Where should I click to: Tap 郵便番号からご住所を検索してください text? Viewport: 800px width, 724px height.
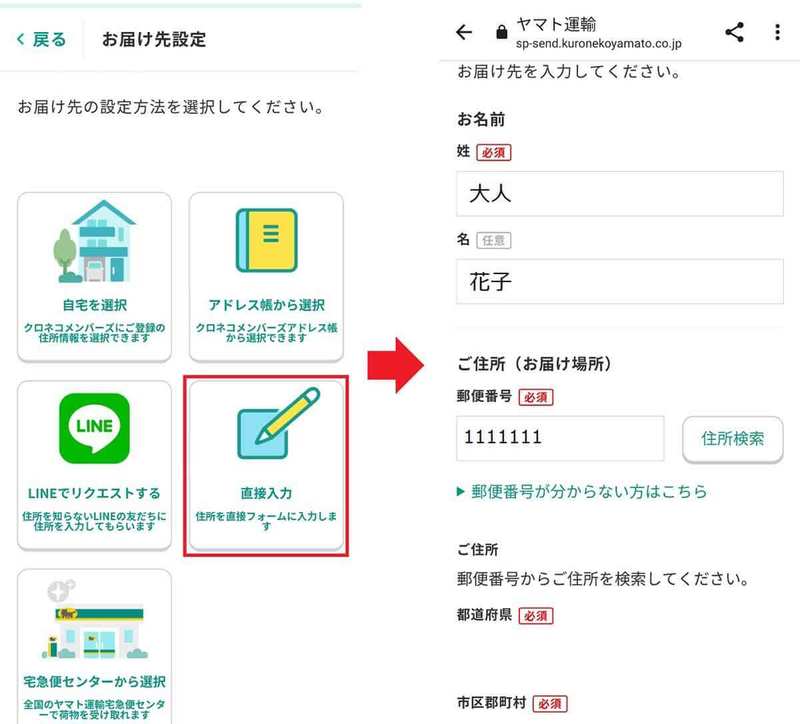pyautogui.click(x=603, y=579)
